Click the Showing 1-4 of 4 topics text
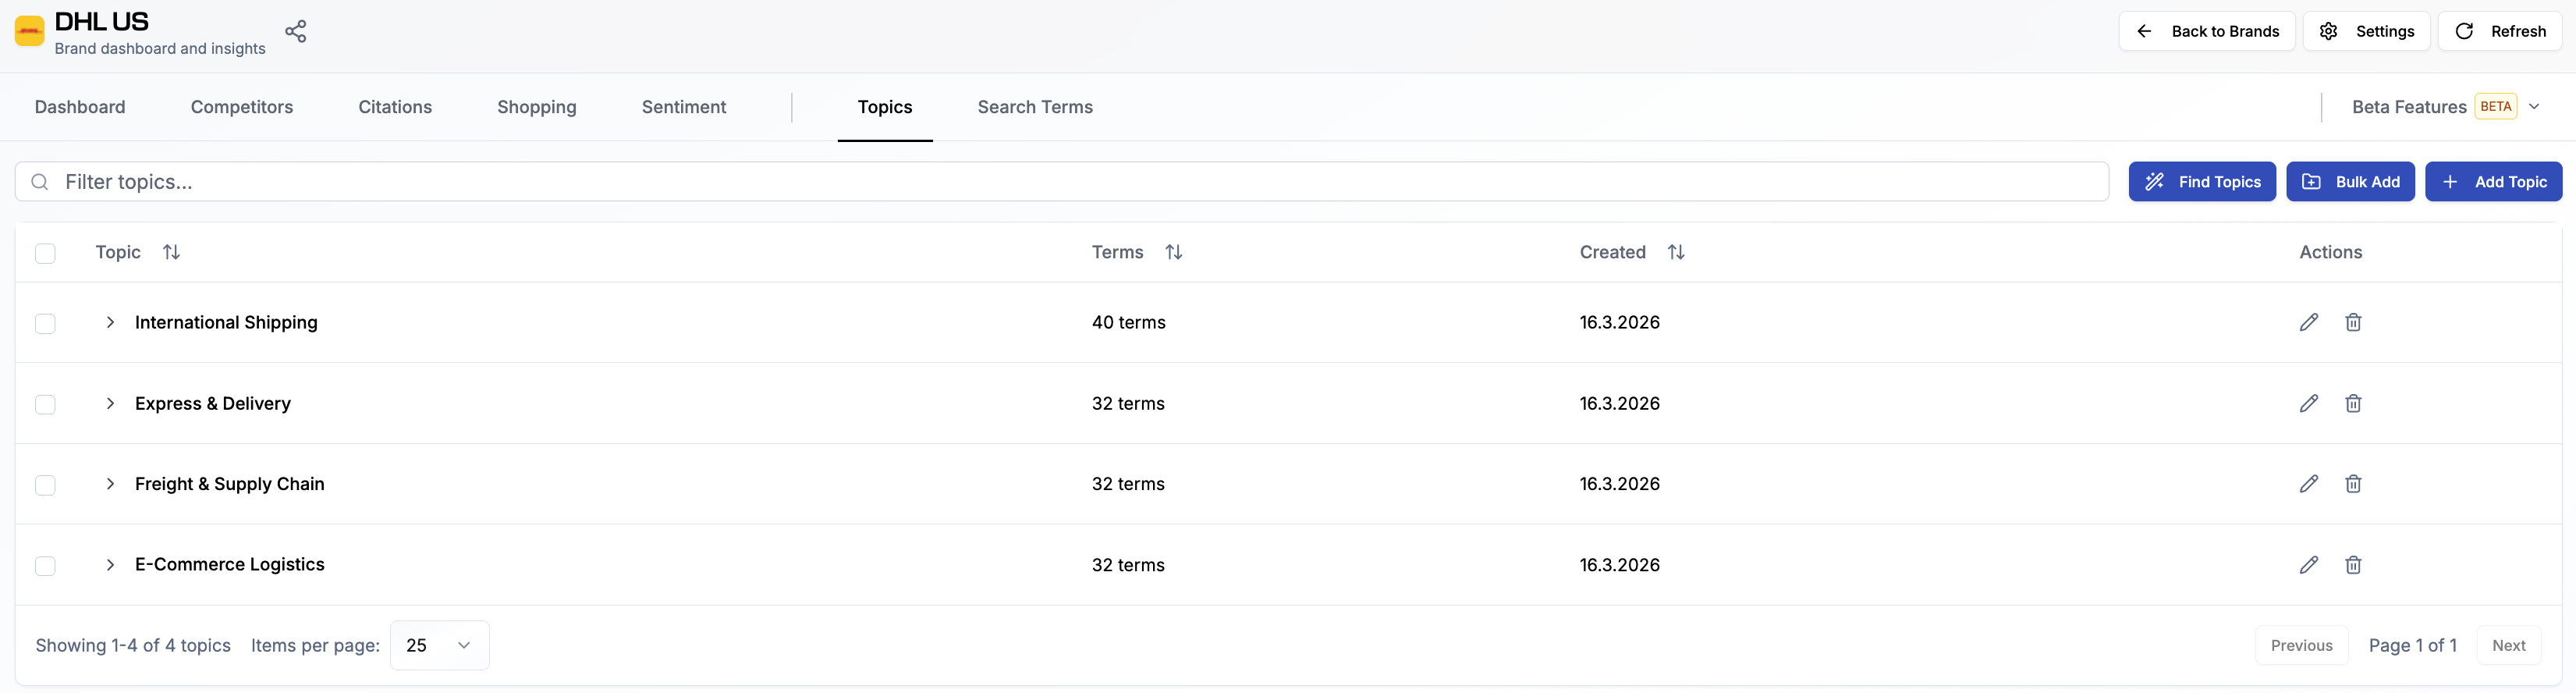This screenshot has height=693, width=2576. click(x=133, y=646)
